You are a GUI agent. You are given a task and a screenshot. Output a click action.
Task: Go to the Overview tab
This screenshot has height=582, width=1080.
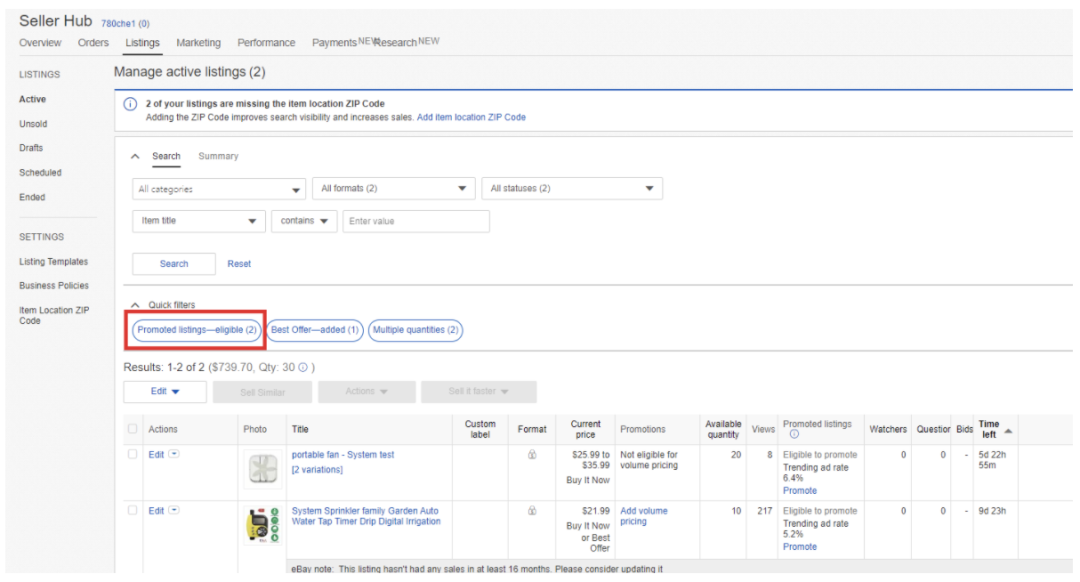click(x=40, y=43)
